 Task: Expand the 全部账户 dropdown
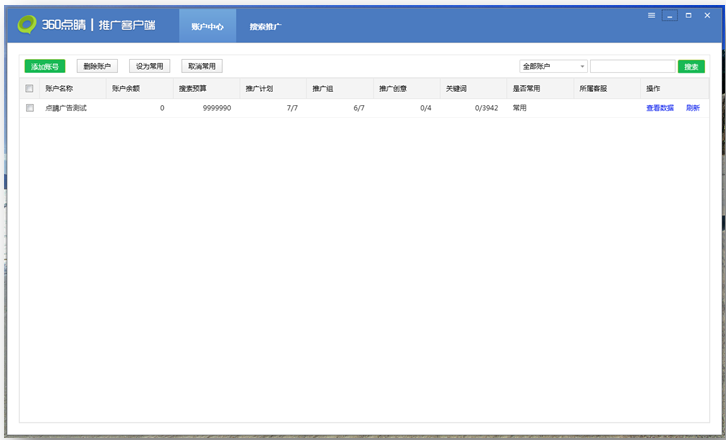[553, 67]
